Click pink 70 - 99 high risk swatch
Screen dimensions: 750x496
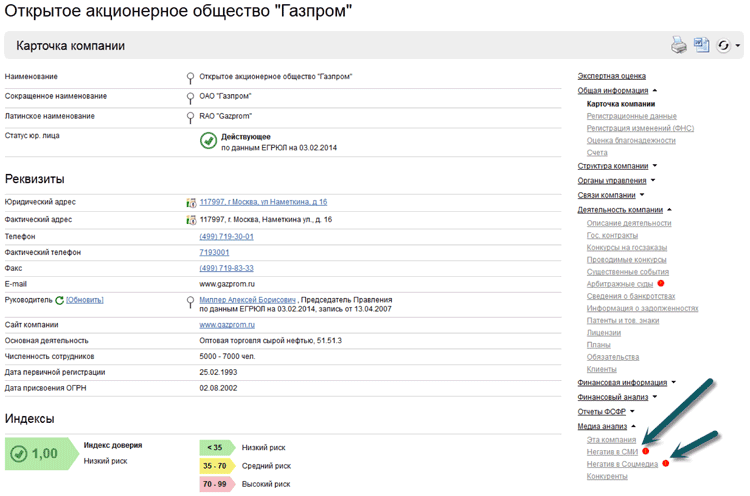click(x=217, y=484)
